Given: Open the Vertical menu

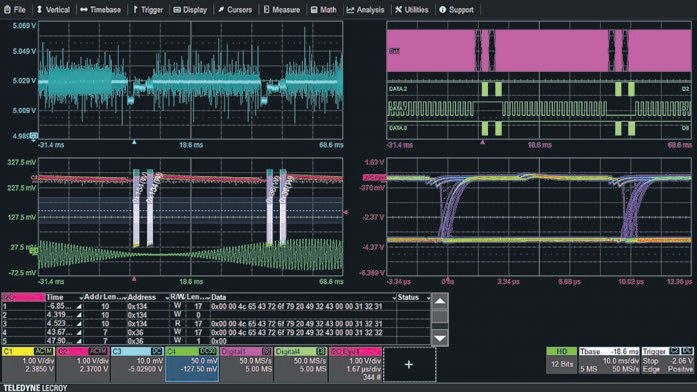Looking at the screenshot, I should pos(53,9).
